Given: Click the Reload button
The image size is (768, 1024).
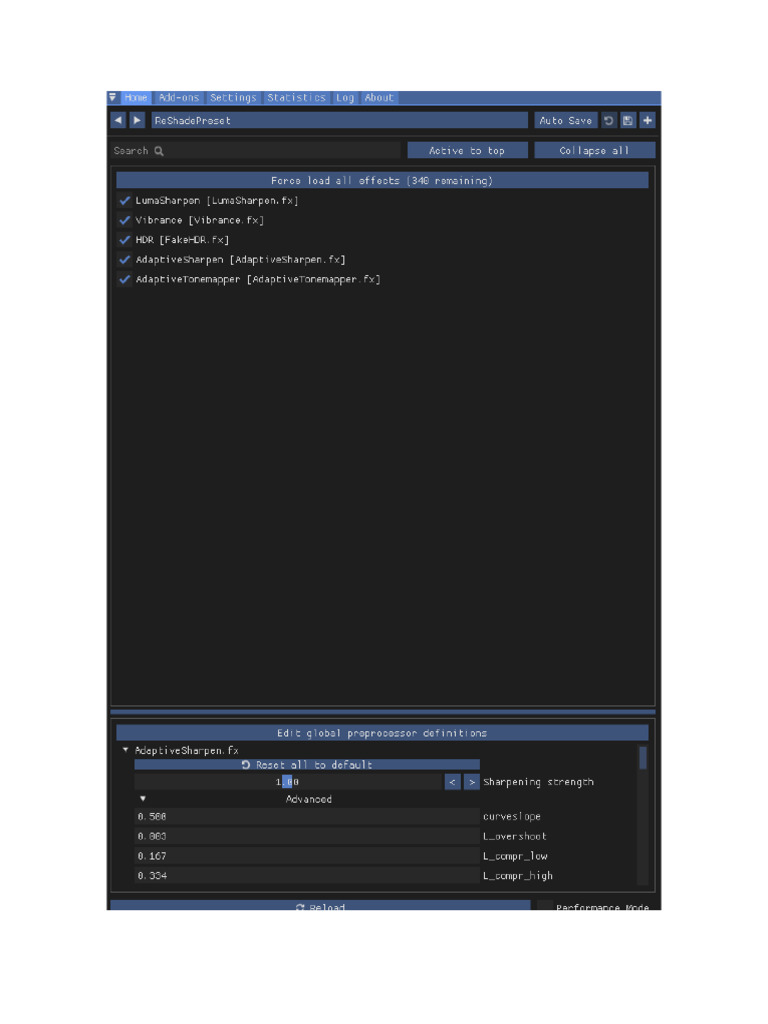Looking at the screenshot, I should [320, 906].
